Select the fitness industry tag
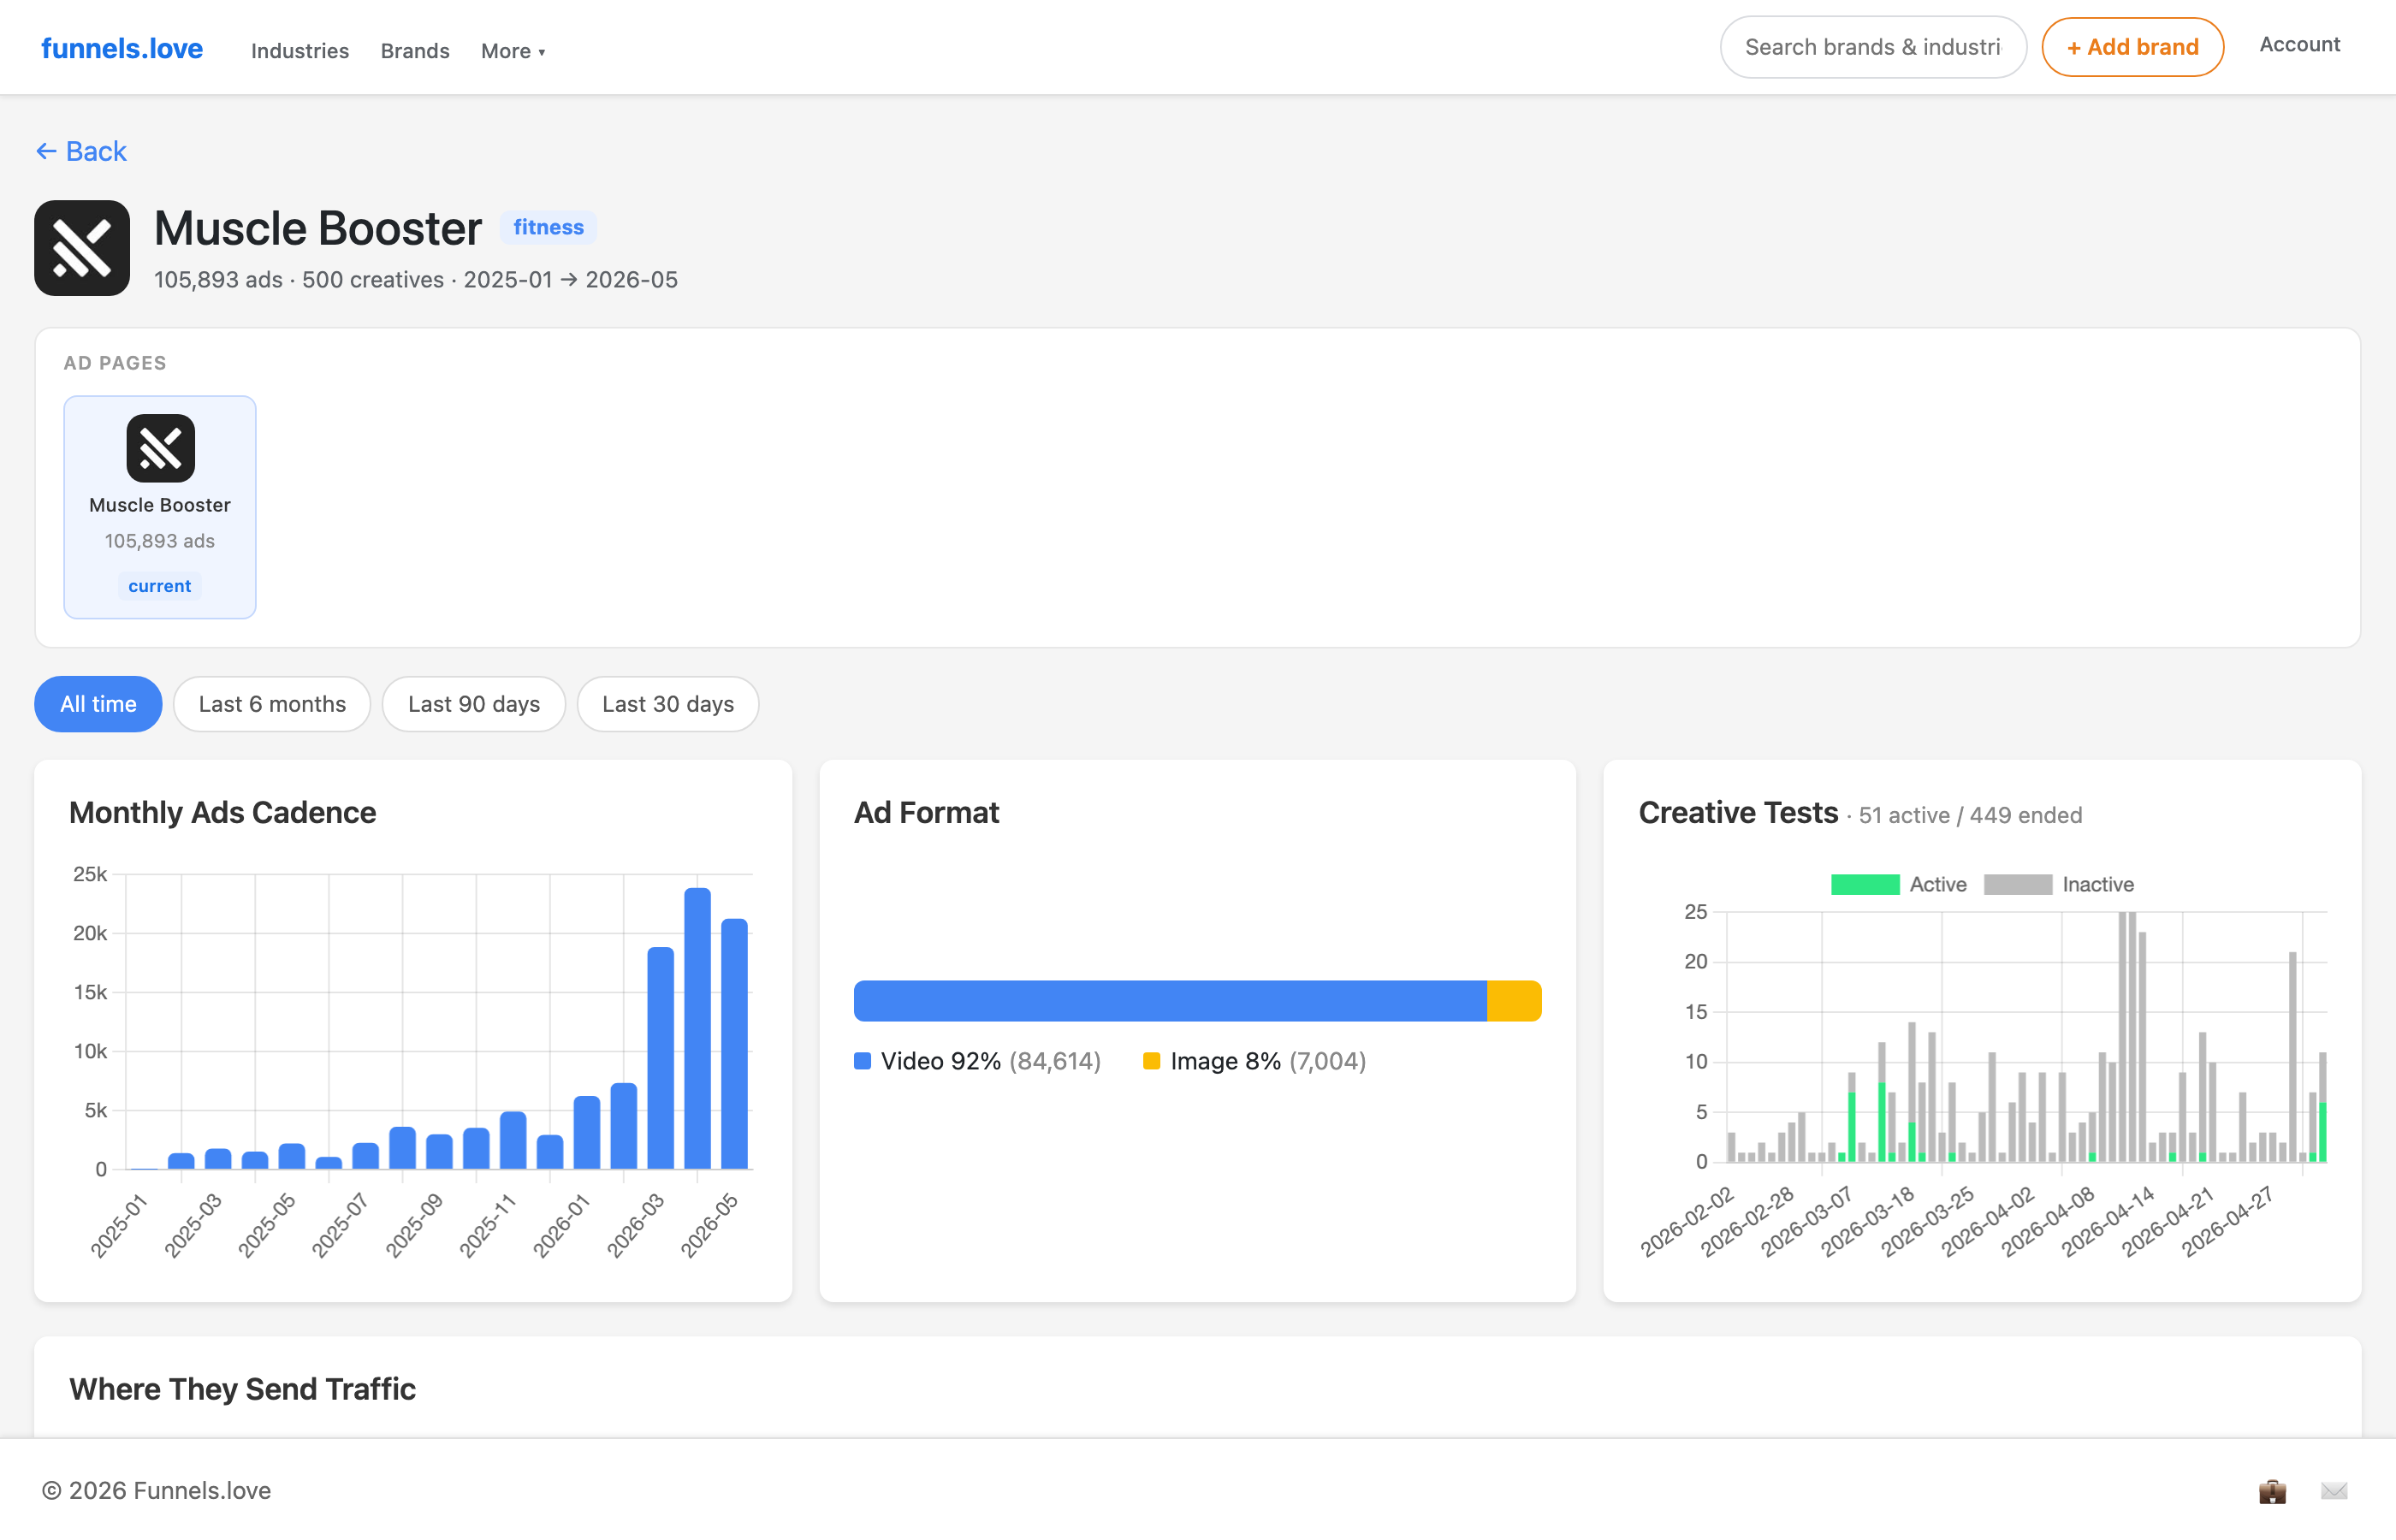Screen dimensions: 2396x1540 pos(549,227)
